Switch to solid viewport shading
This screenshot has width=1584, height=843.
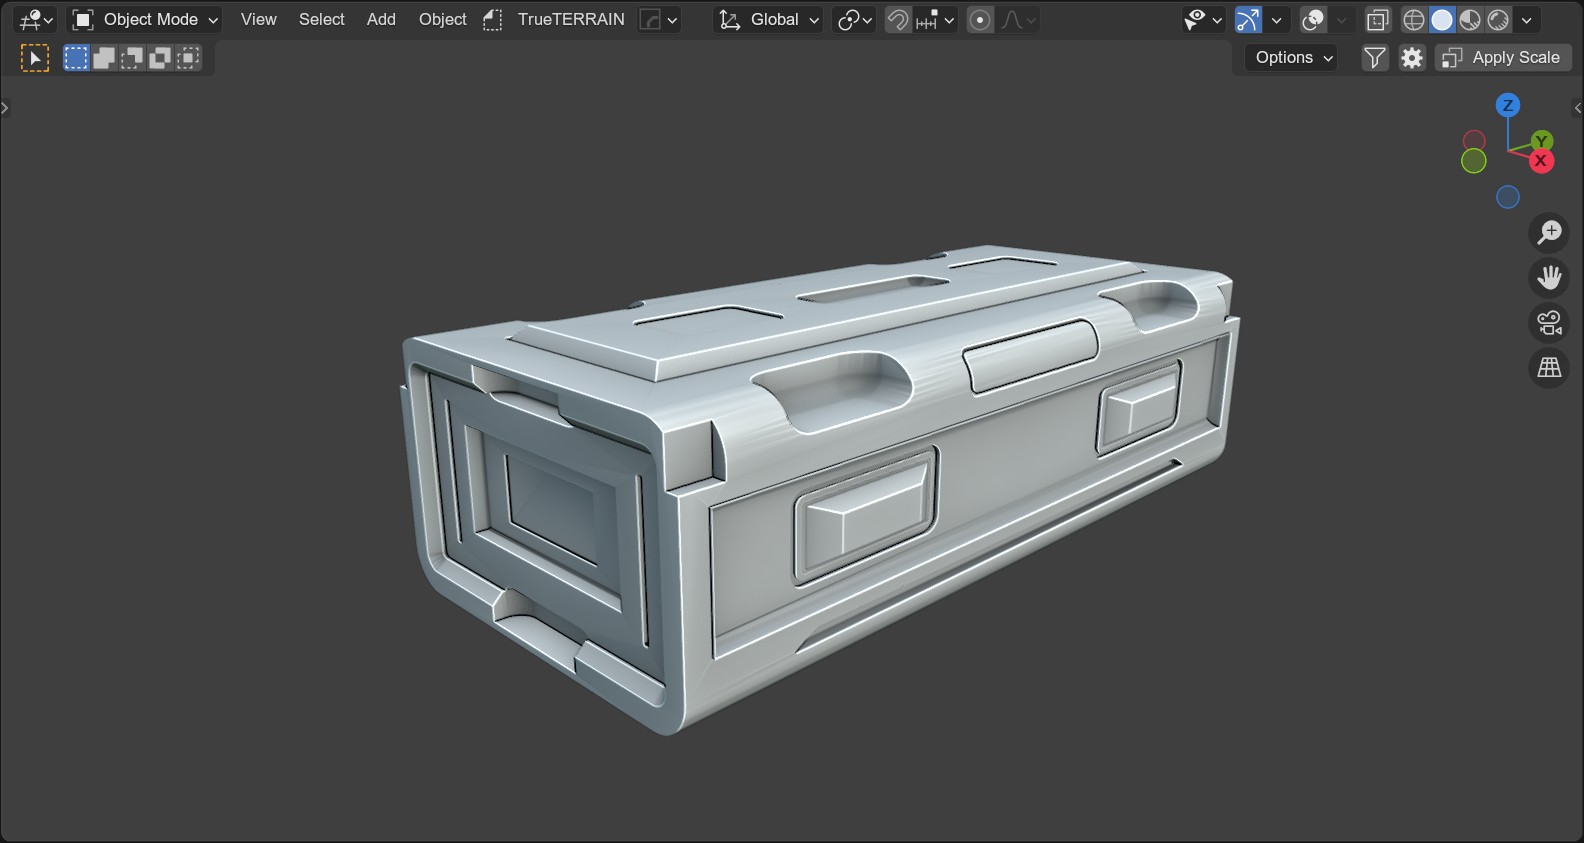pyautogui.click(x=1442, y=19)
